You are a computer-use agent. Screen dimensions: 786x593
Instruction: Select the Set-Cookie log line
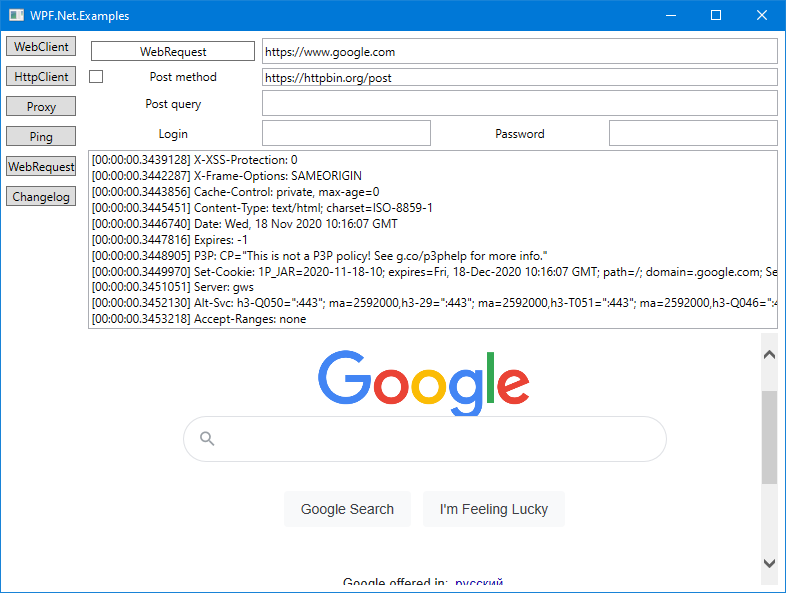[x=433, y=272]
